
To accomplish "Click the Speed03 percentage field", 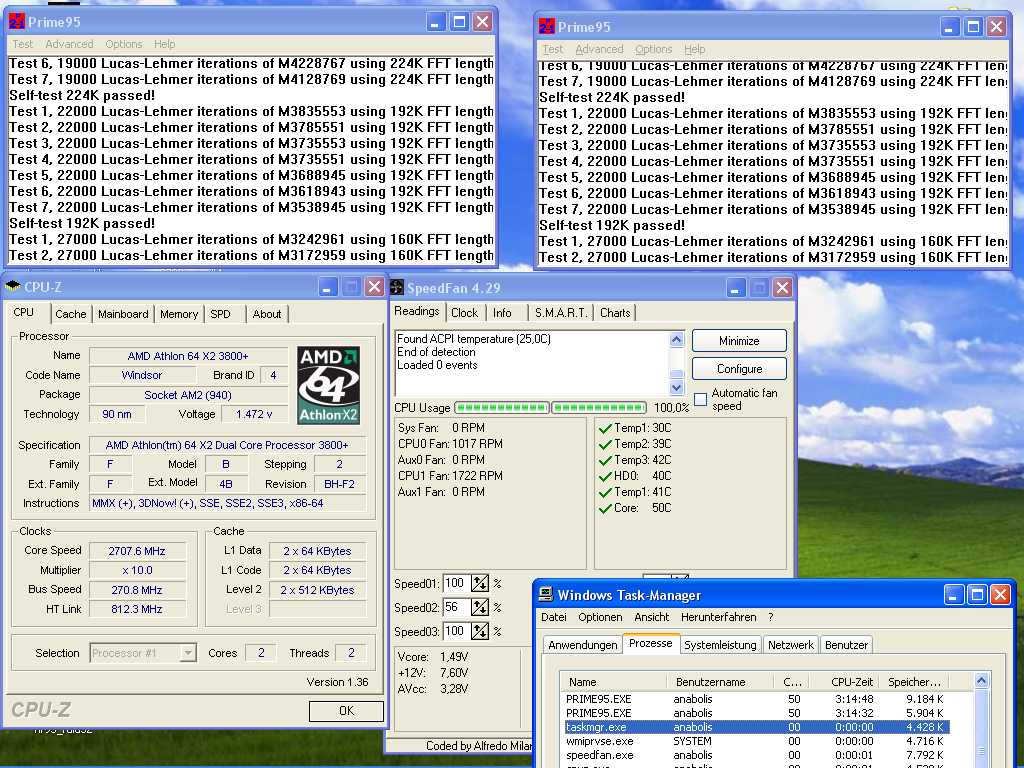I will pyautogui.click(x=456, y=632).
